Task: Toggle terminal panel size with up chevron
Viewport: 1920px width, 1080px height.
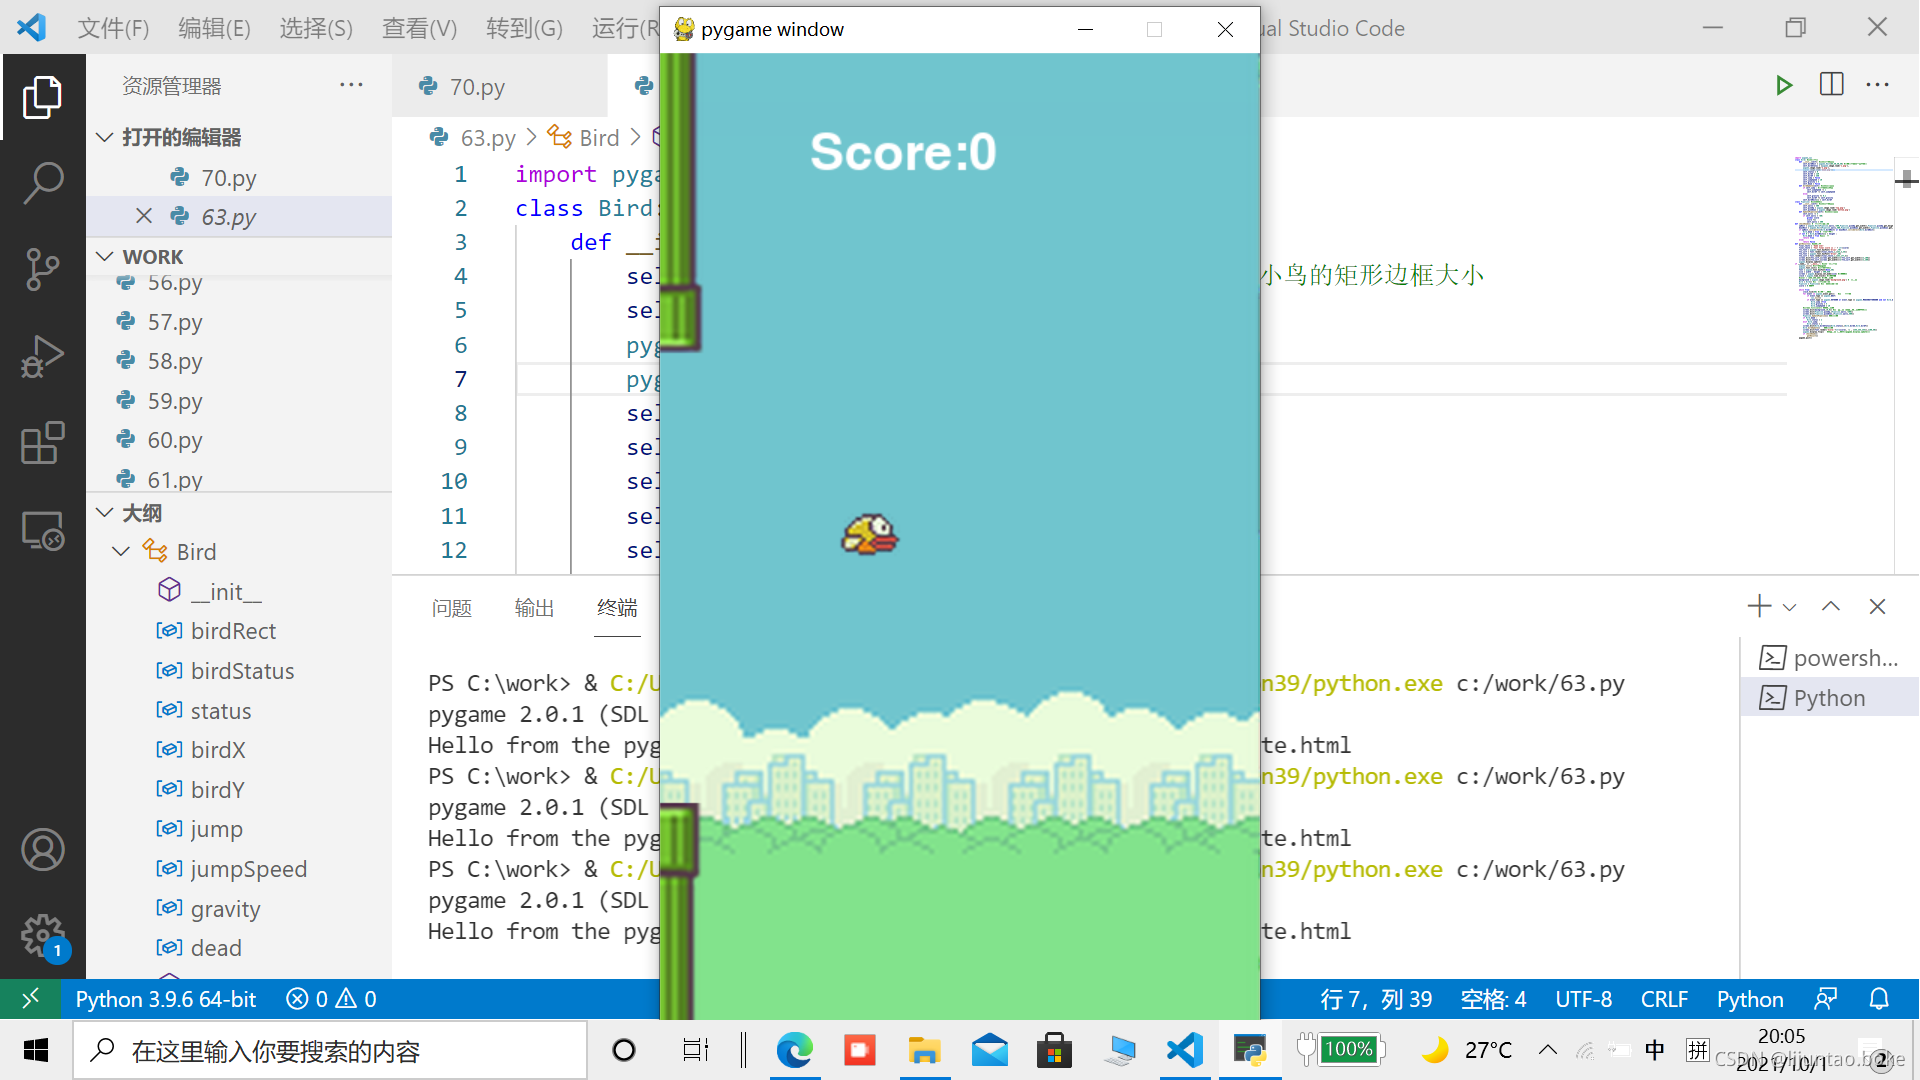Action: [x=1830, y=607]
